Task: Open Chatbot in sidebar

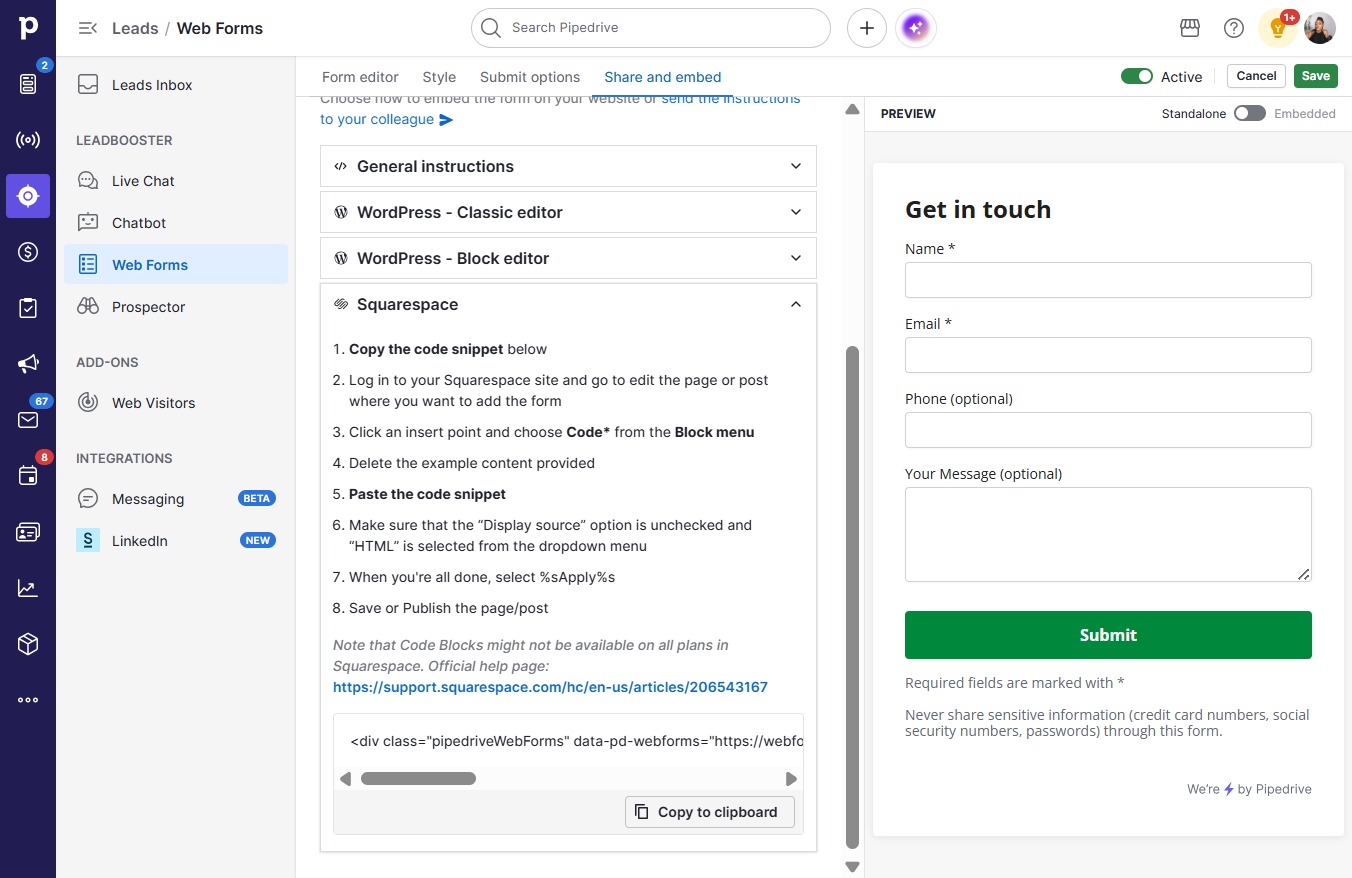Action: [x=176, y=223]
